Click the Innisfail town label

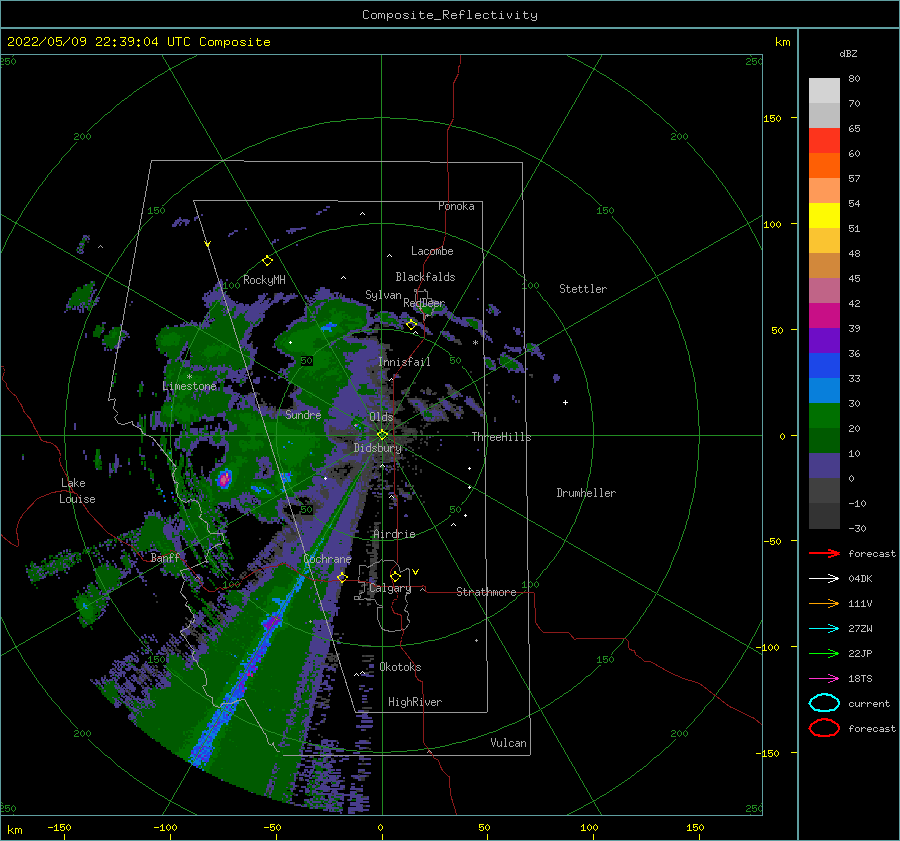pos(404,362)
